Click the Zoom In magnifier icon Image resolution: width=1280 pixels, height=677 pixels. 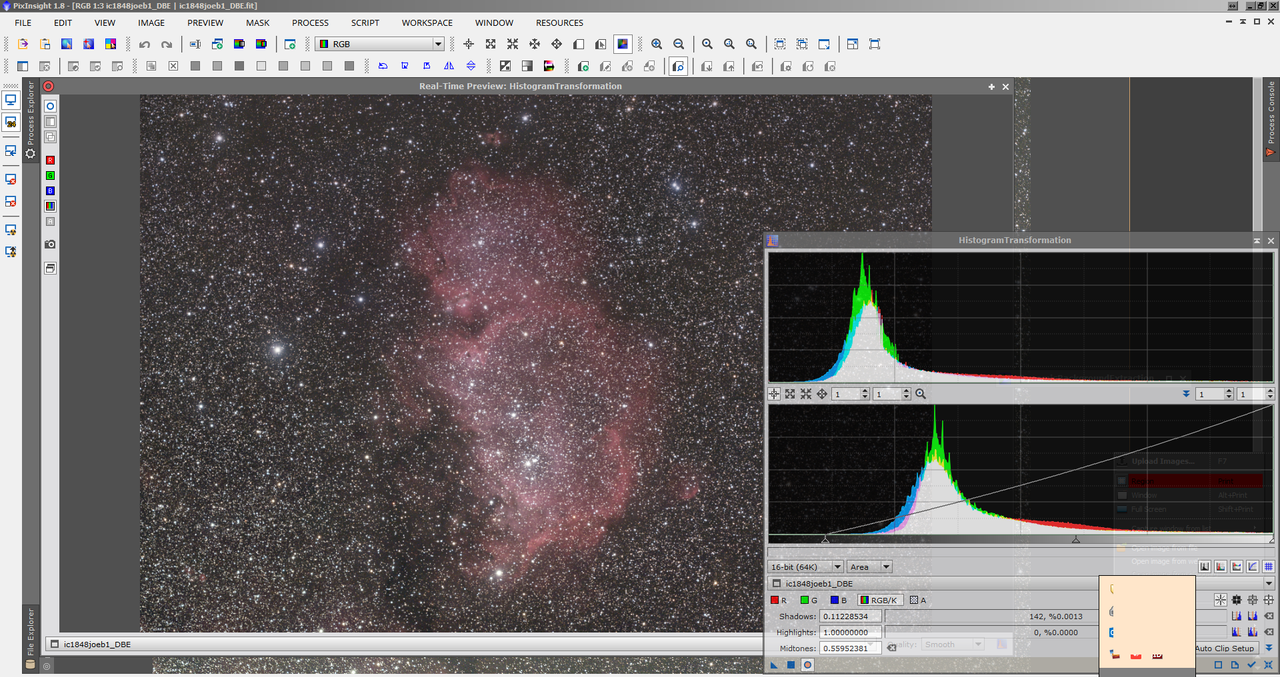point(657,44)
